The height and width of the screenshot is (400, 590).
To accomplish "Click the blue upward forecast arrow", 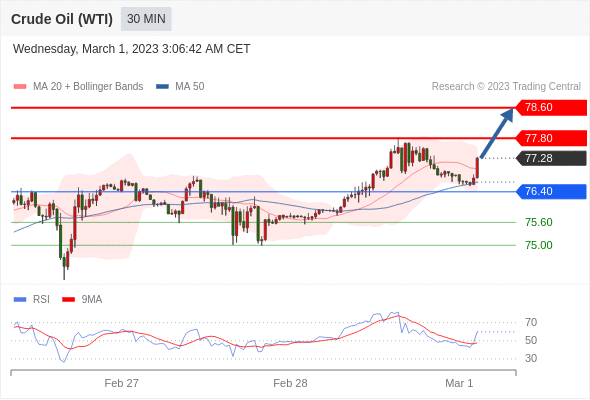I will pyautogui.click(x=497, y=133).
